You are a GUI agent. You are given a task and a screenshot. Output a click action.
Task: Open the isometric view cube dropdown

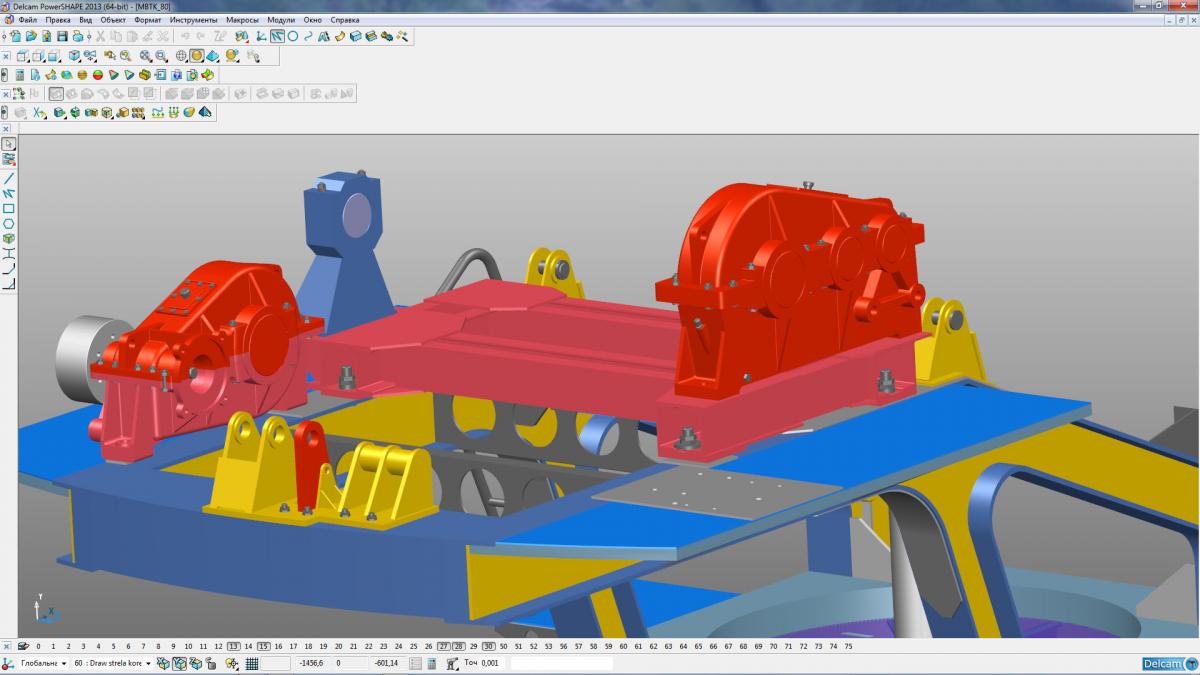(x=74, y=56)
